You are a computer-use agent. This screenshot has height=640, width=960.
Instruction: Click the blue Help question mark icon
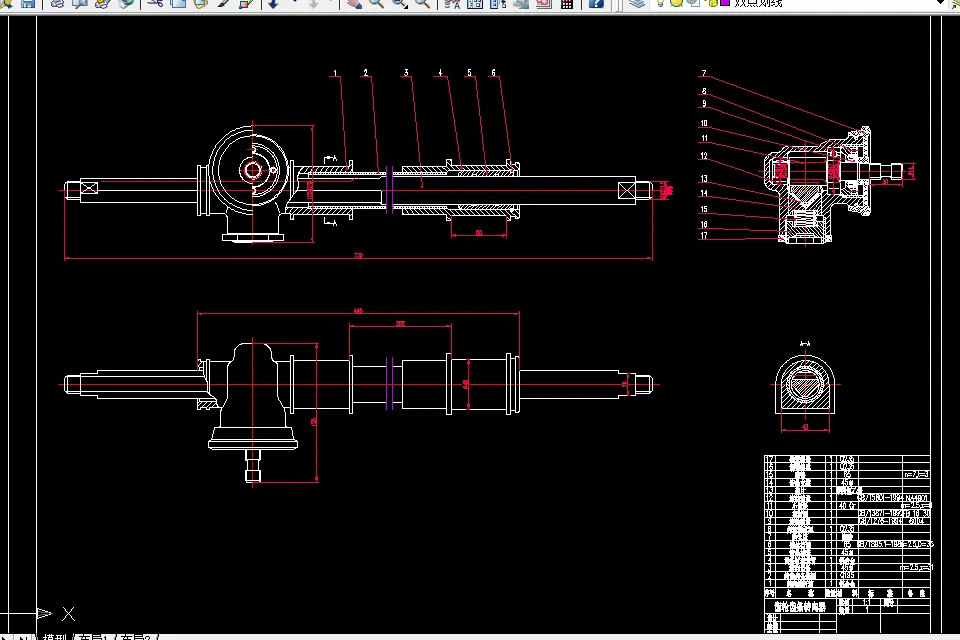coord(596,3)
